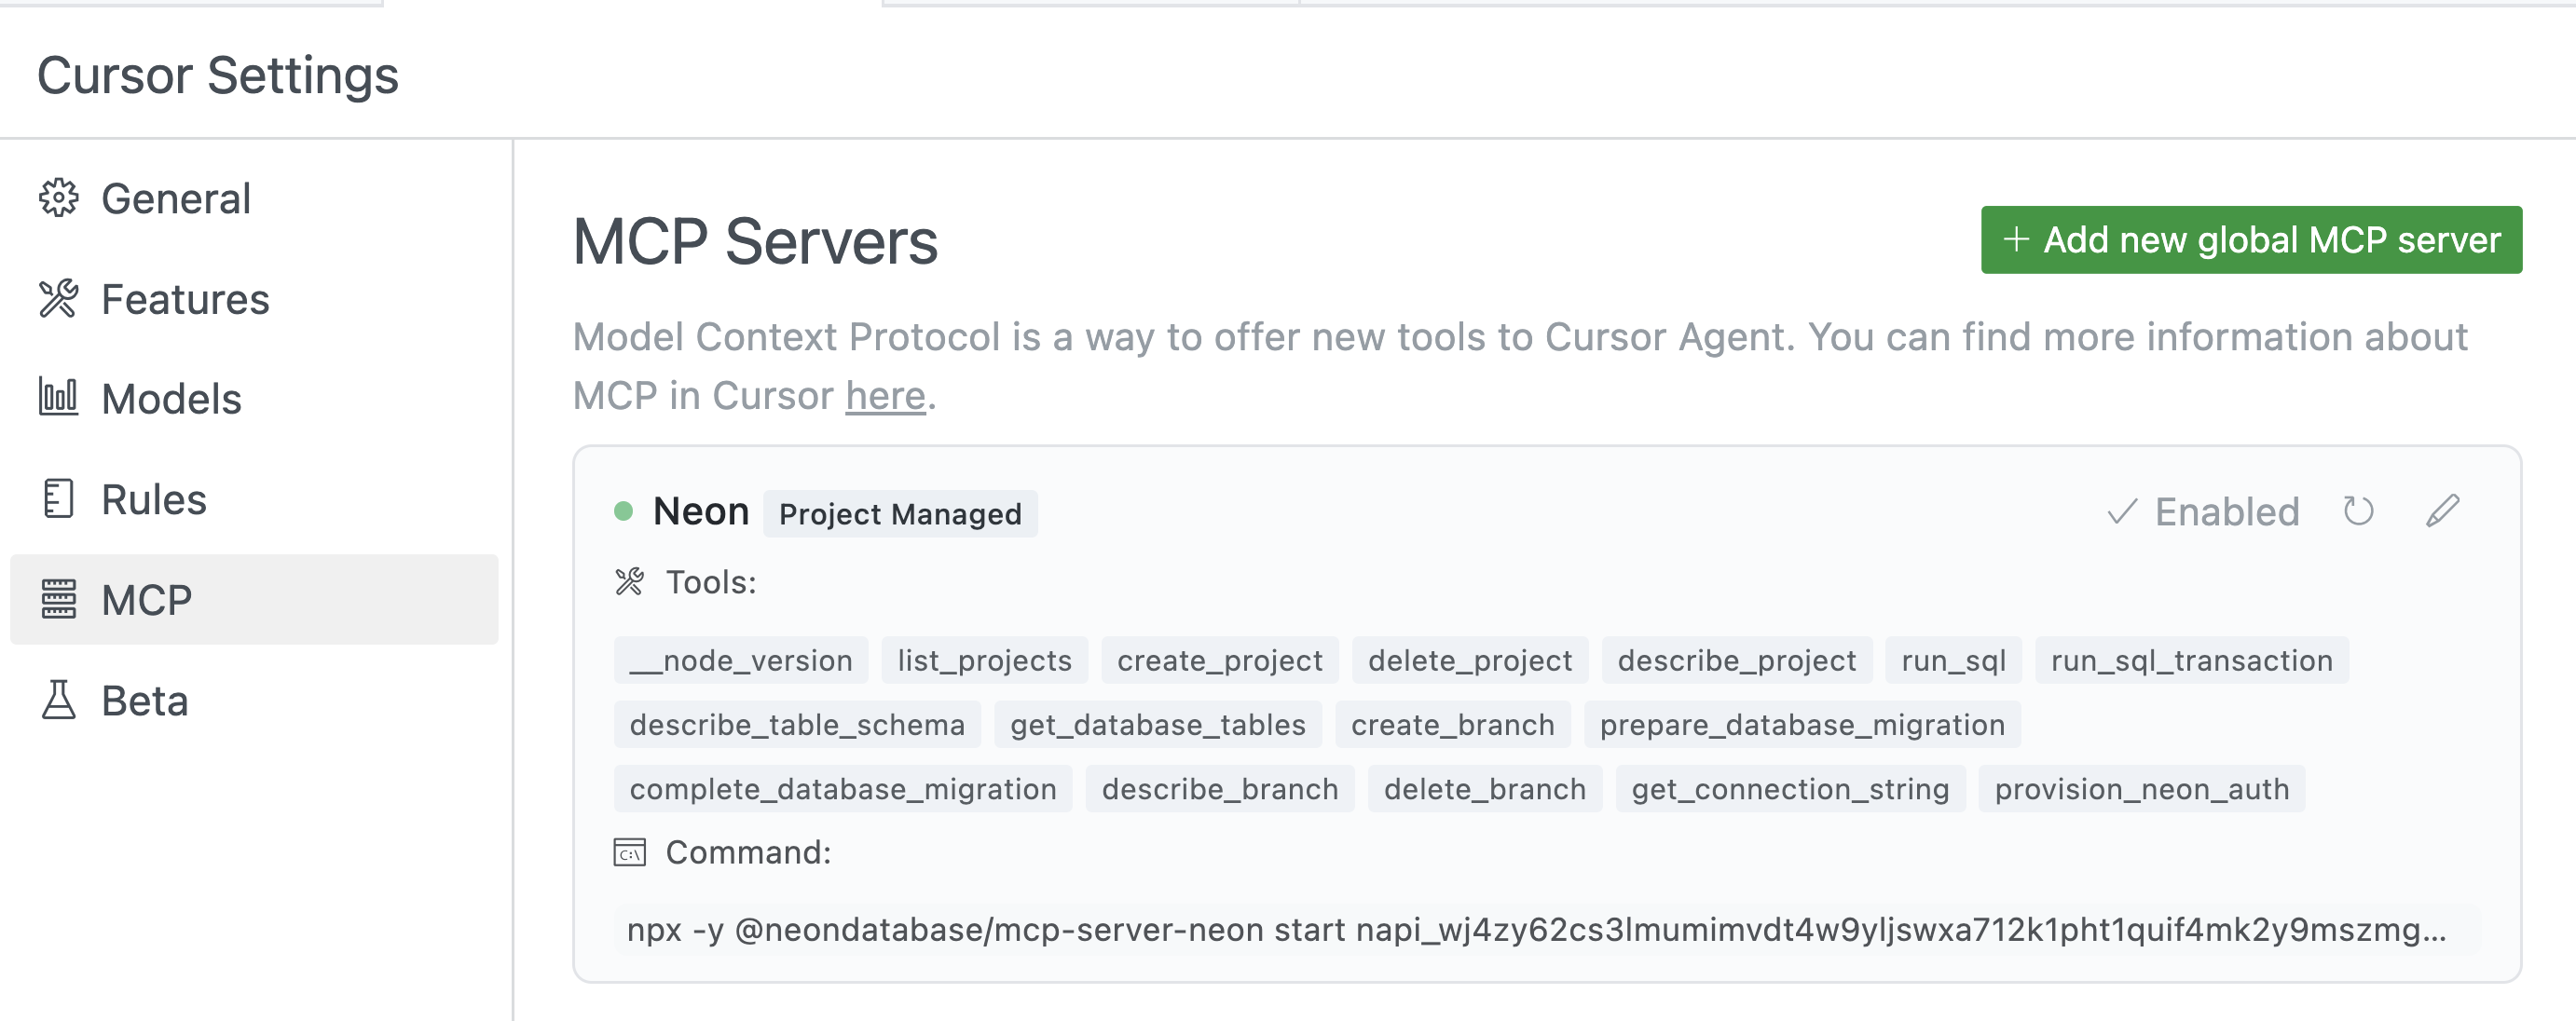
Task: Click the Models bar-chart icon
Action: [x=58, y=397]
